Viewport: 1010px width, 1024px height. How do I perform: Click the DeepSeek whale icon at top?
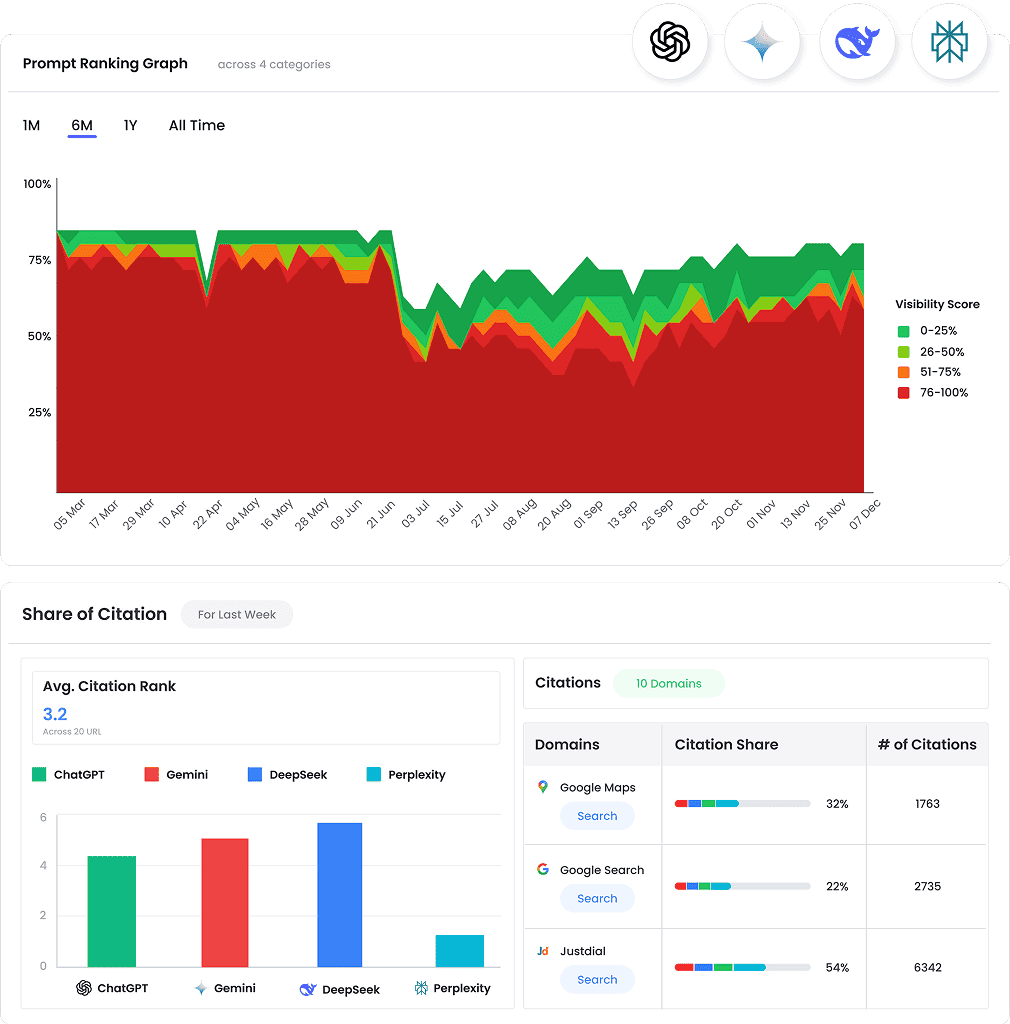tap(857, 41)
